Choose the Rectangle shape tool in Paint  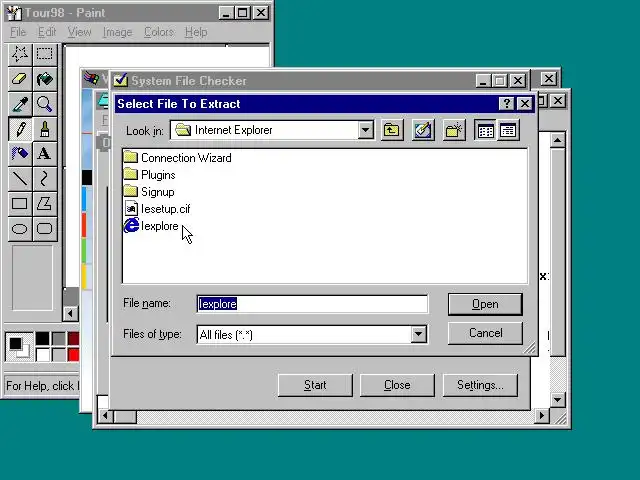click(20, 204)
